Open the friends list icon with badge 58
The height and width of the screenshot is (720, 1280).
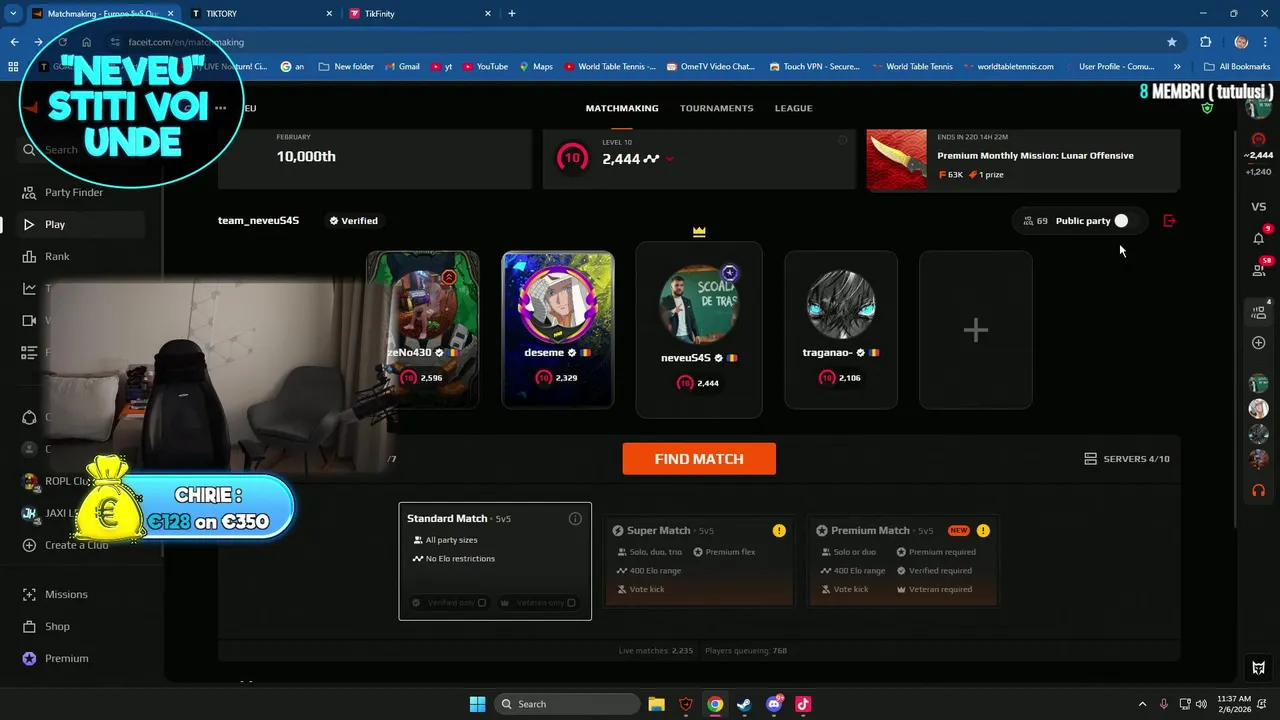[1259, 269]
